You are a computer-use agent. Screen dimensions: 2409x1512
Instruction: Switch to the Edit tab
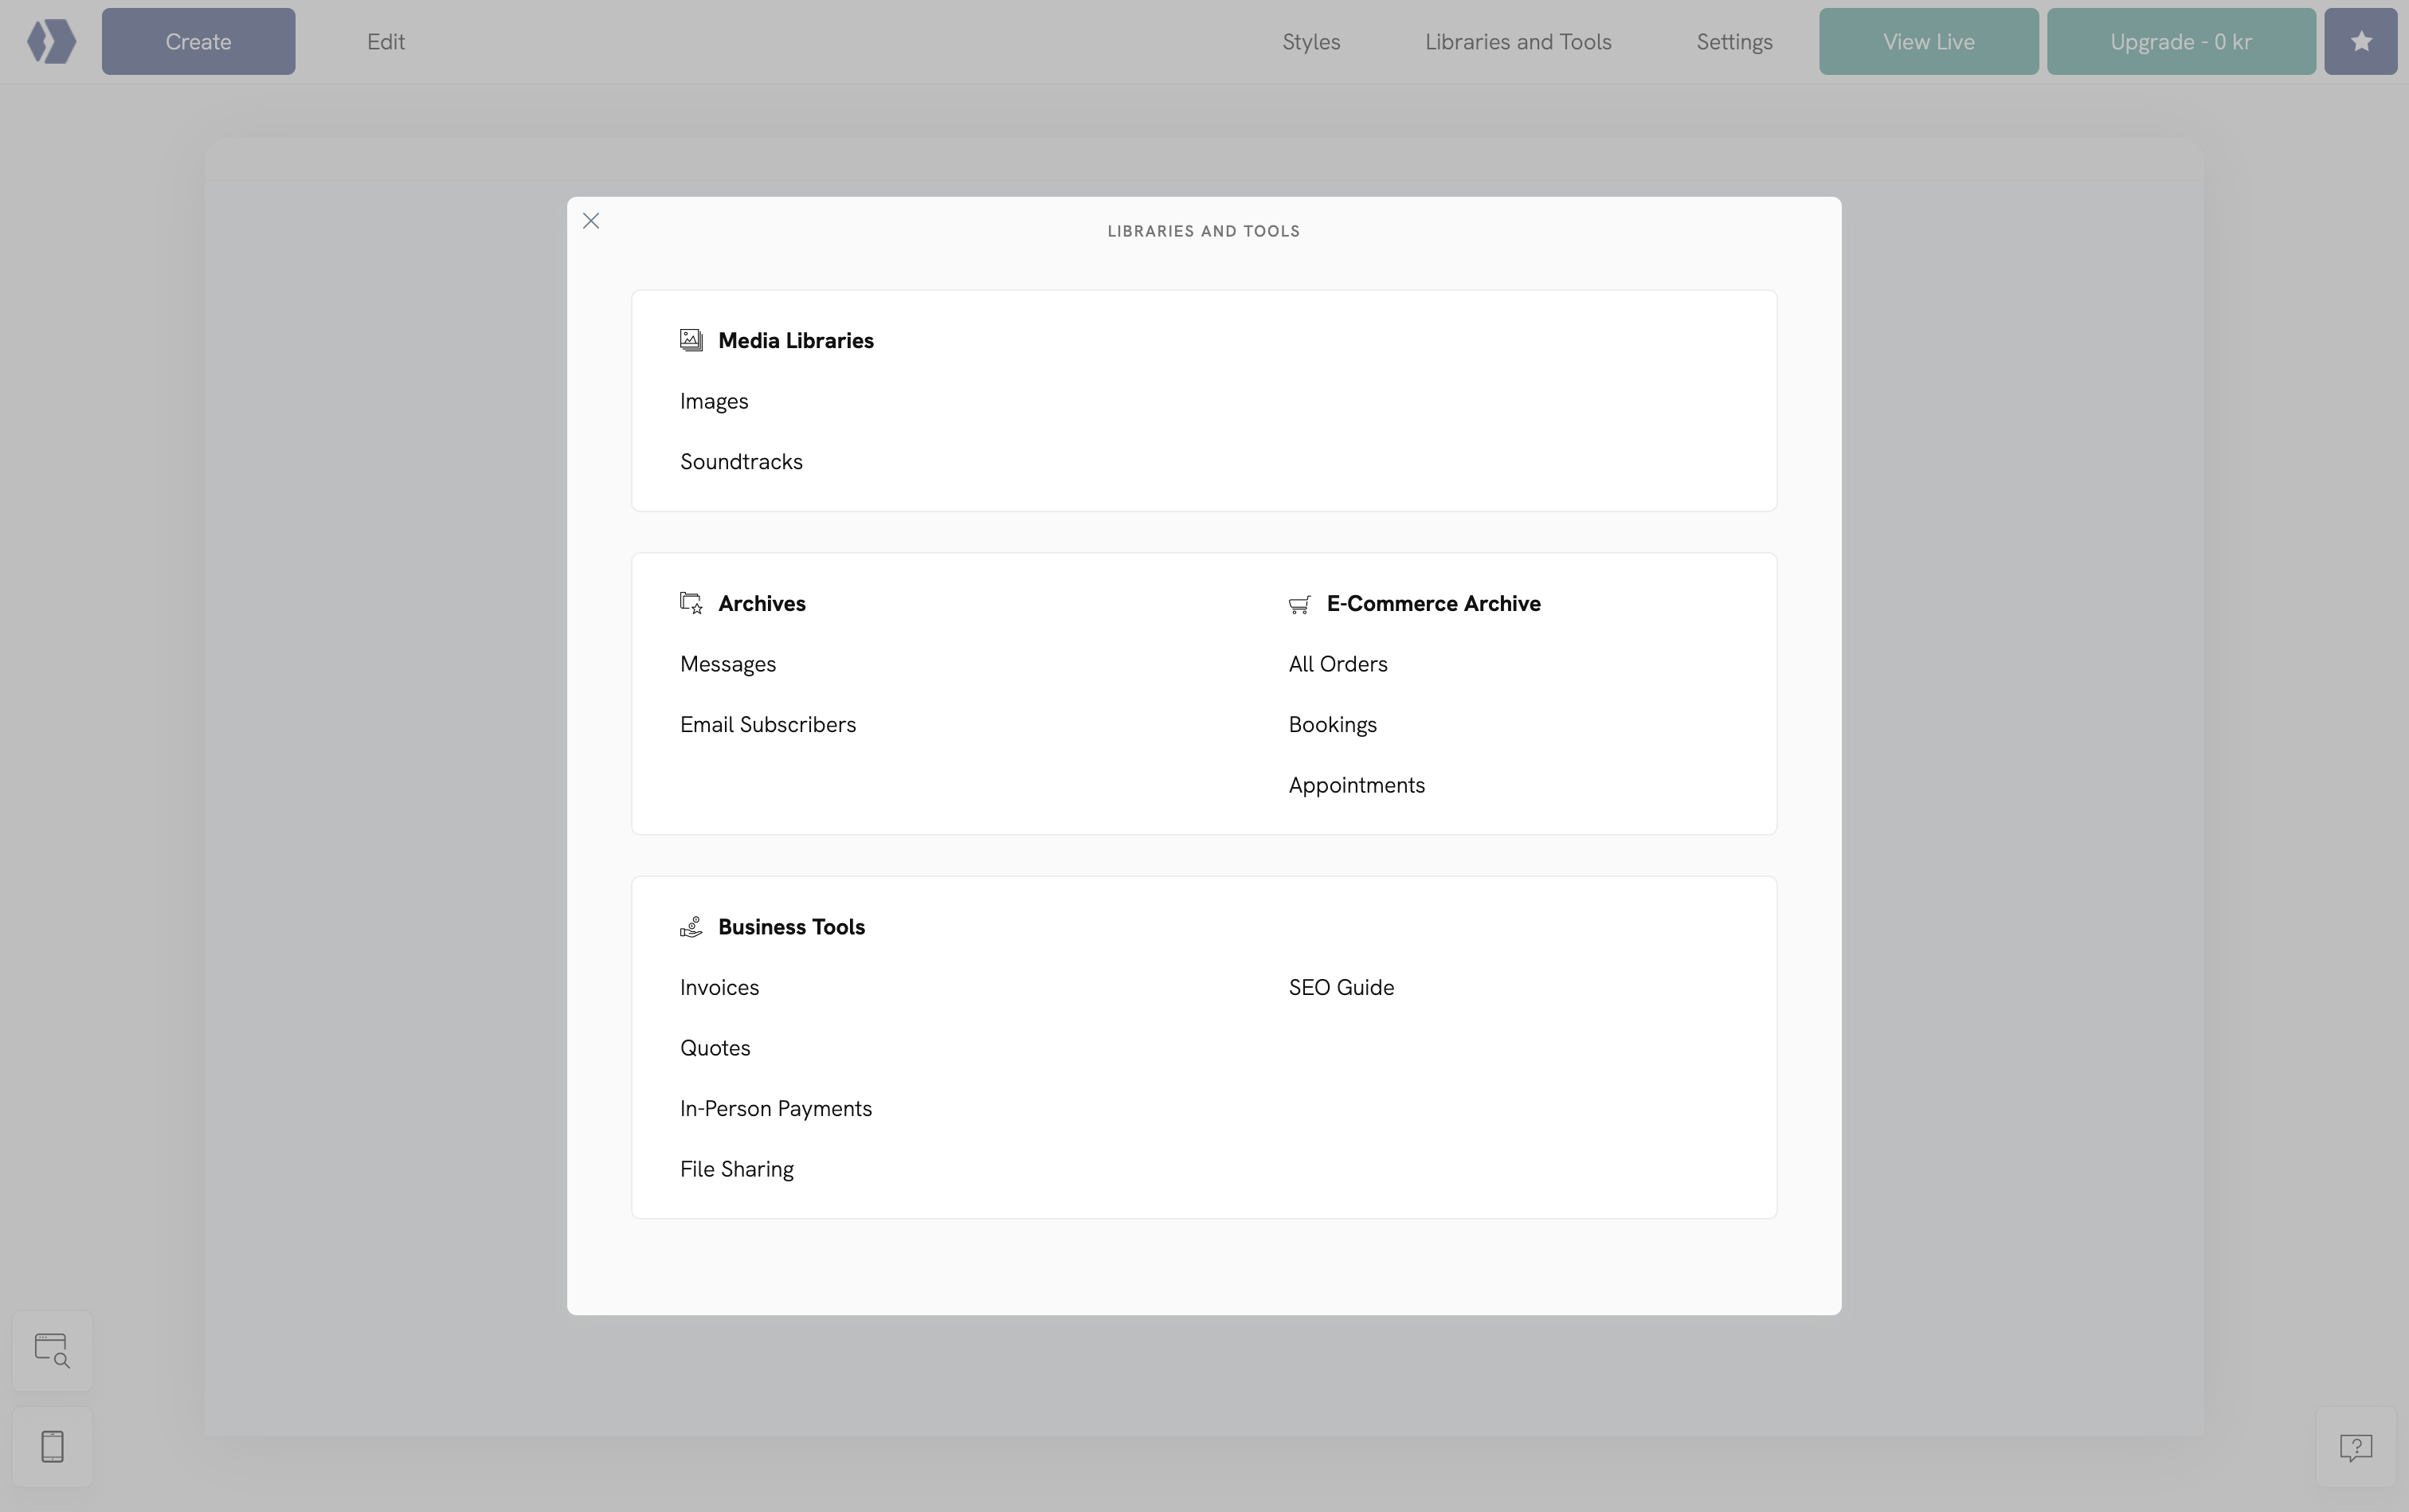[385, 42]
